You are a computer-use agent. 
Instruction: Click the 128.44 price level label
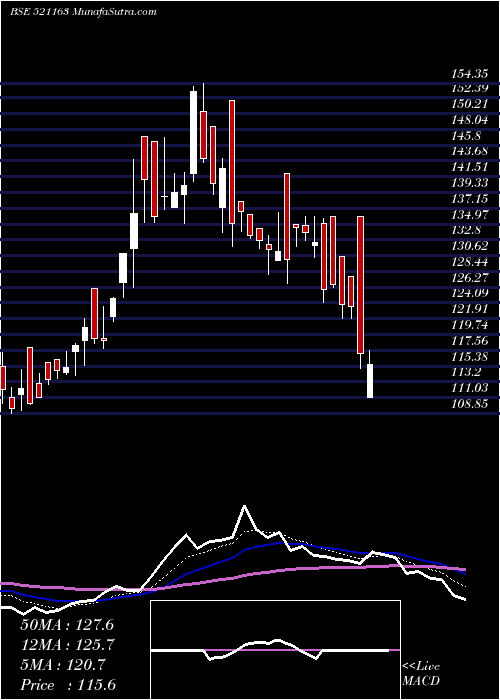pos(468,262)
